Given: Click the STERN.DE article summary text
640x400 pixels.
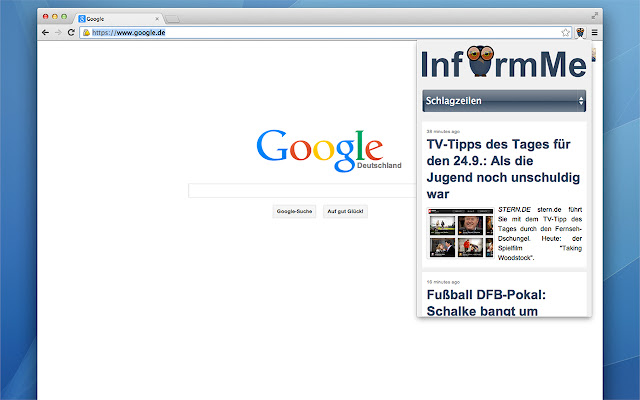Looking at the screenshot, I should [x=540, y=233].
